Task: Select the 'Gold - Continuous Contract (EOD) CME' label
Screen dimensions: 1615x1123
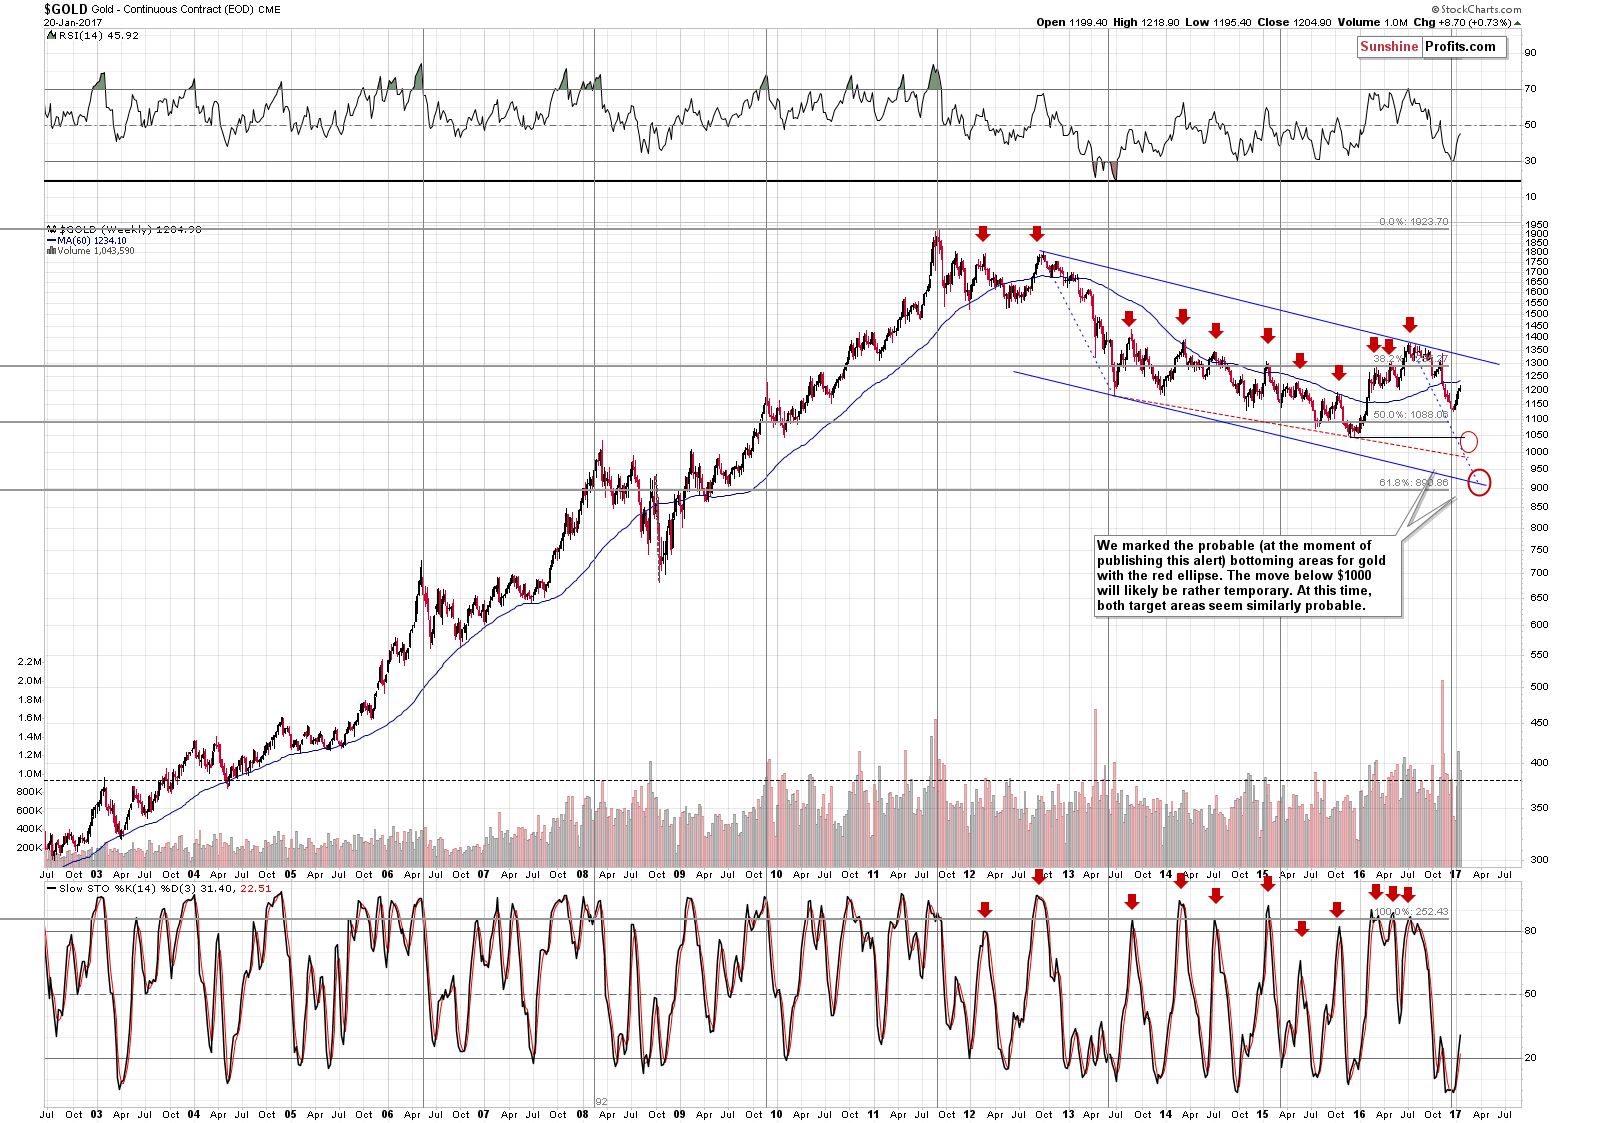Action: click(x=186, y=9)
